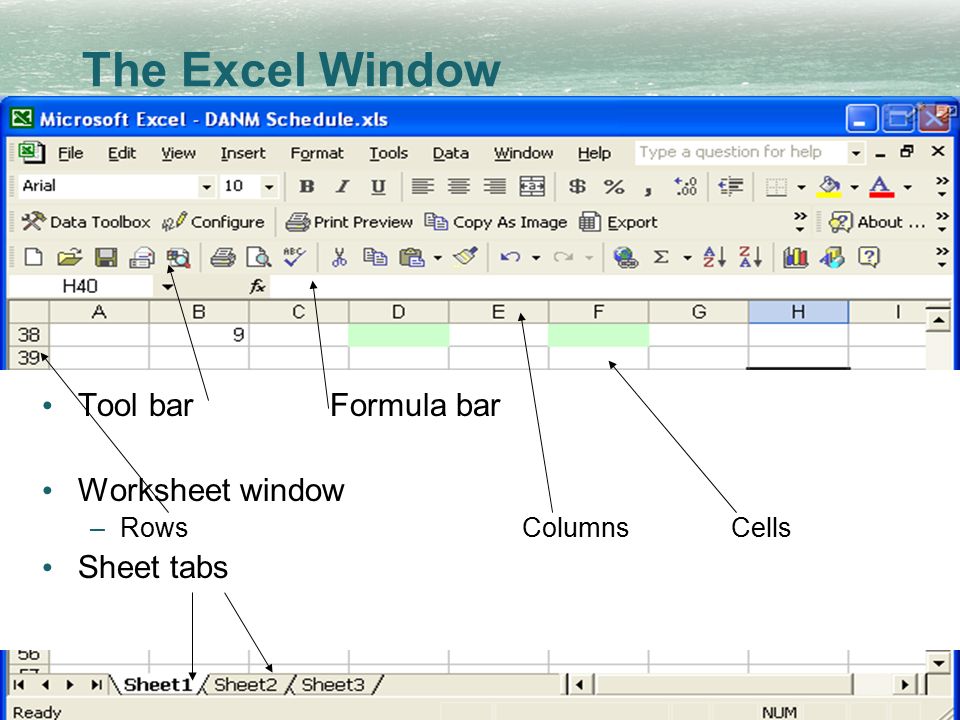Image resolution: width=960 pixels, height=720 pixels.
Task: Toggle Bold formatting
Action: coord(307,186)
